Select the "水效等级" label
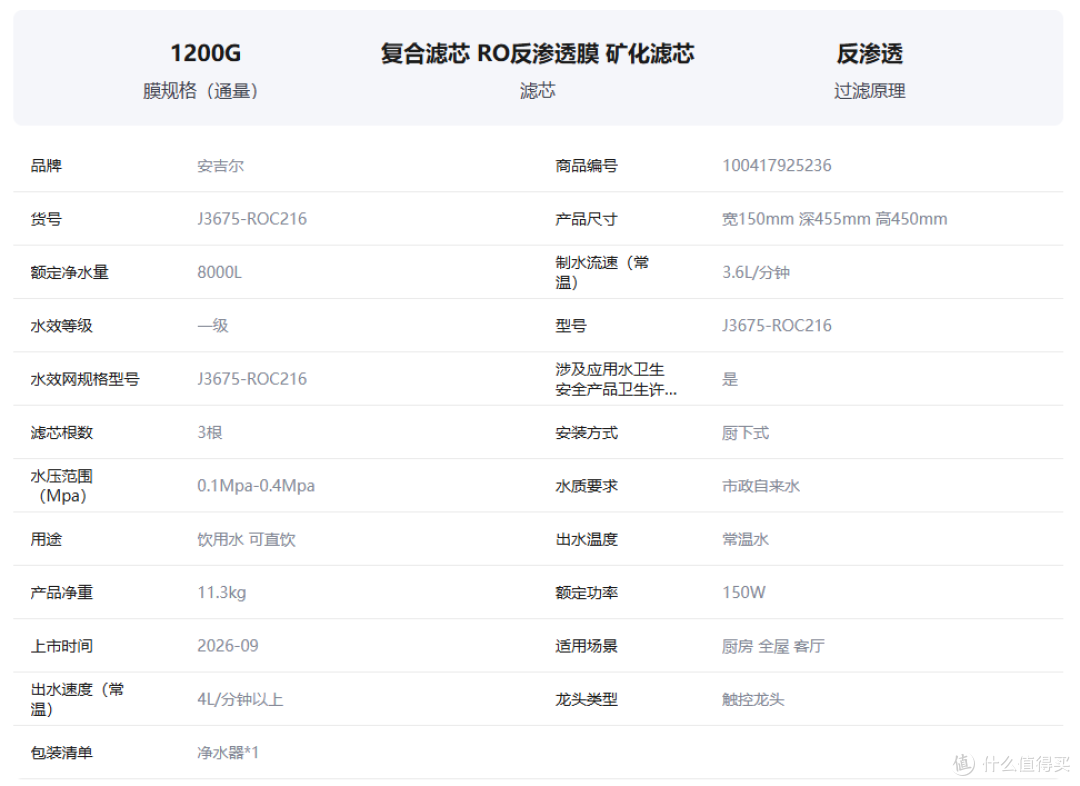The height and width of the screenshot is (786, 1080). pos(61,326)
